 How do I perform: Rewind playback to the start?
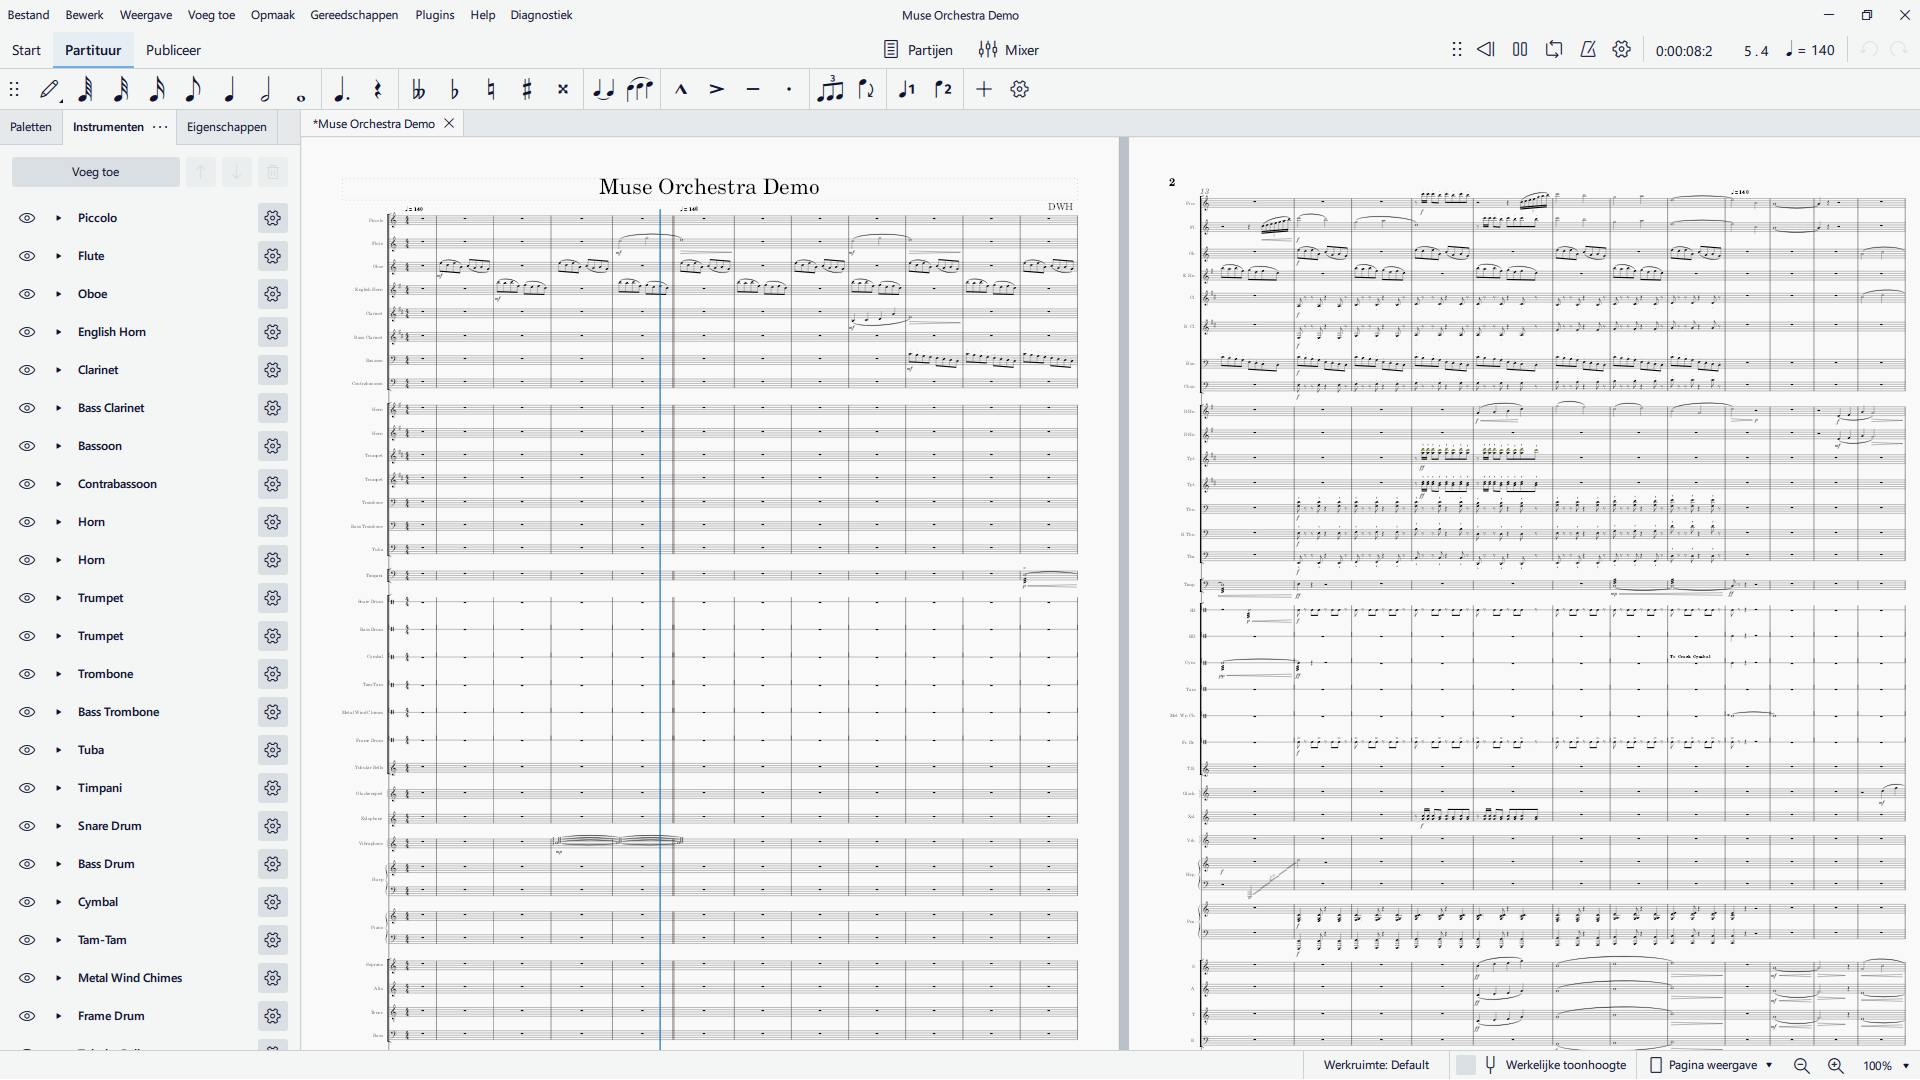[x=1486, y=50]
